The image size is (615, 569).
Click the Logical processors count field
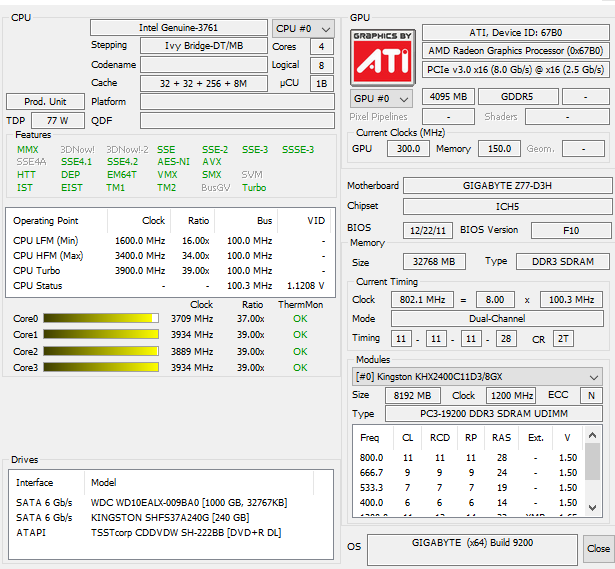322,65
